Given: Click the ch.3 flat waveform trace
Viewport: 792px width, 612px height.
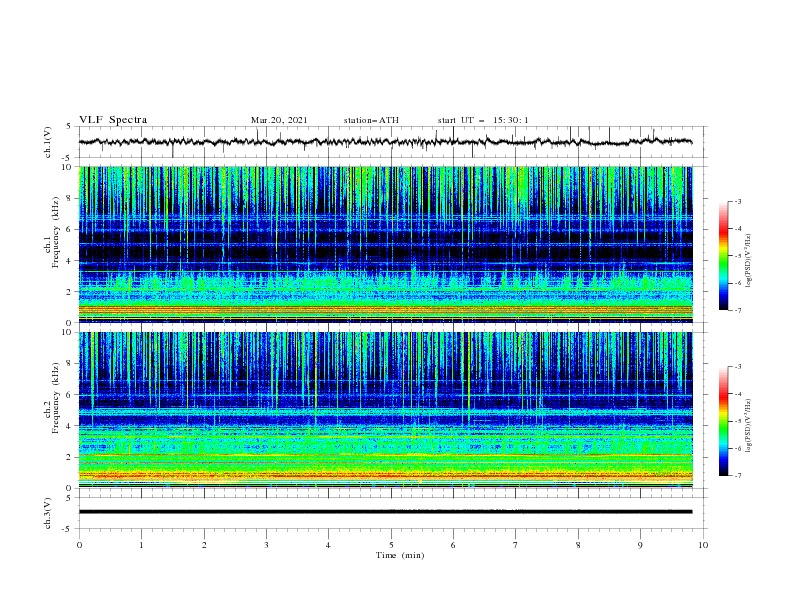Looking at the screenshot, I should pos(385,512).
